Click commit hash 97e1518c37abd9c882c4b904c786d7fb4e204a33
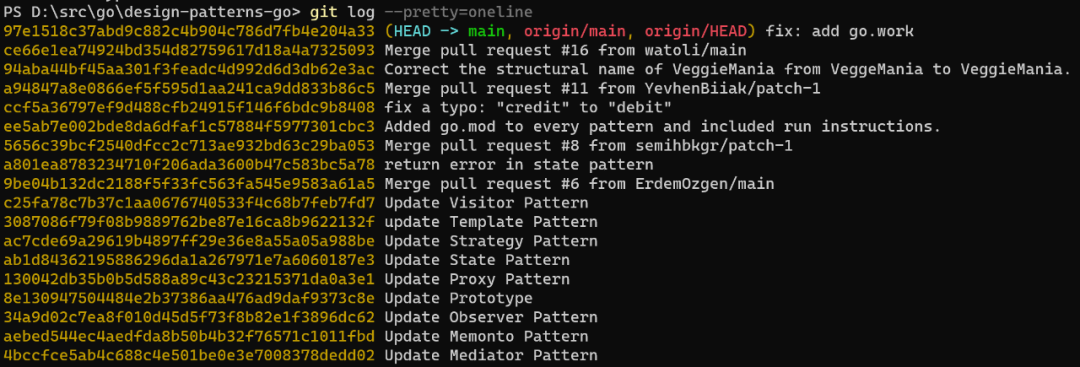 [x=189, y=31]
